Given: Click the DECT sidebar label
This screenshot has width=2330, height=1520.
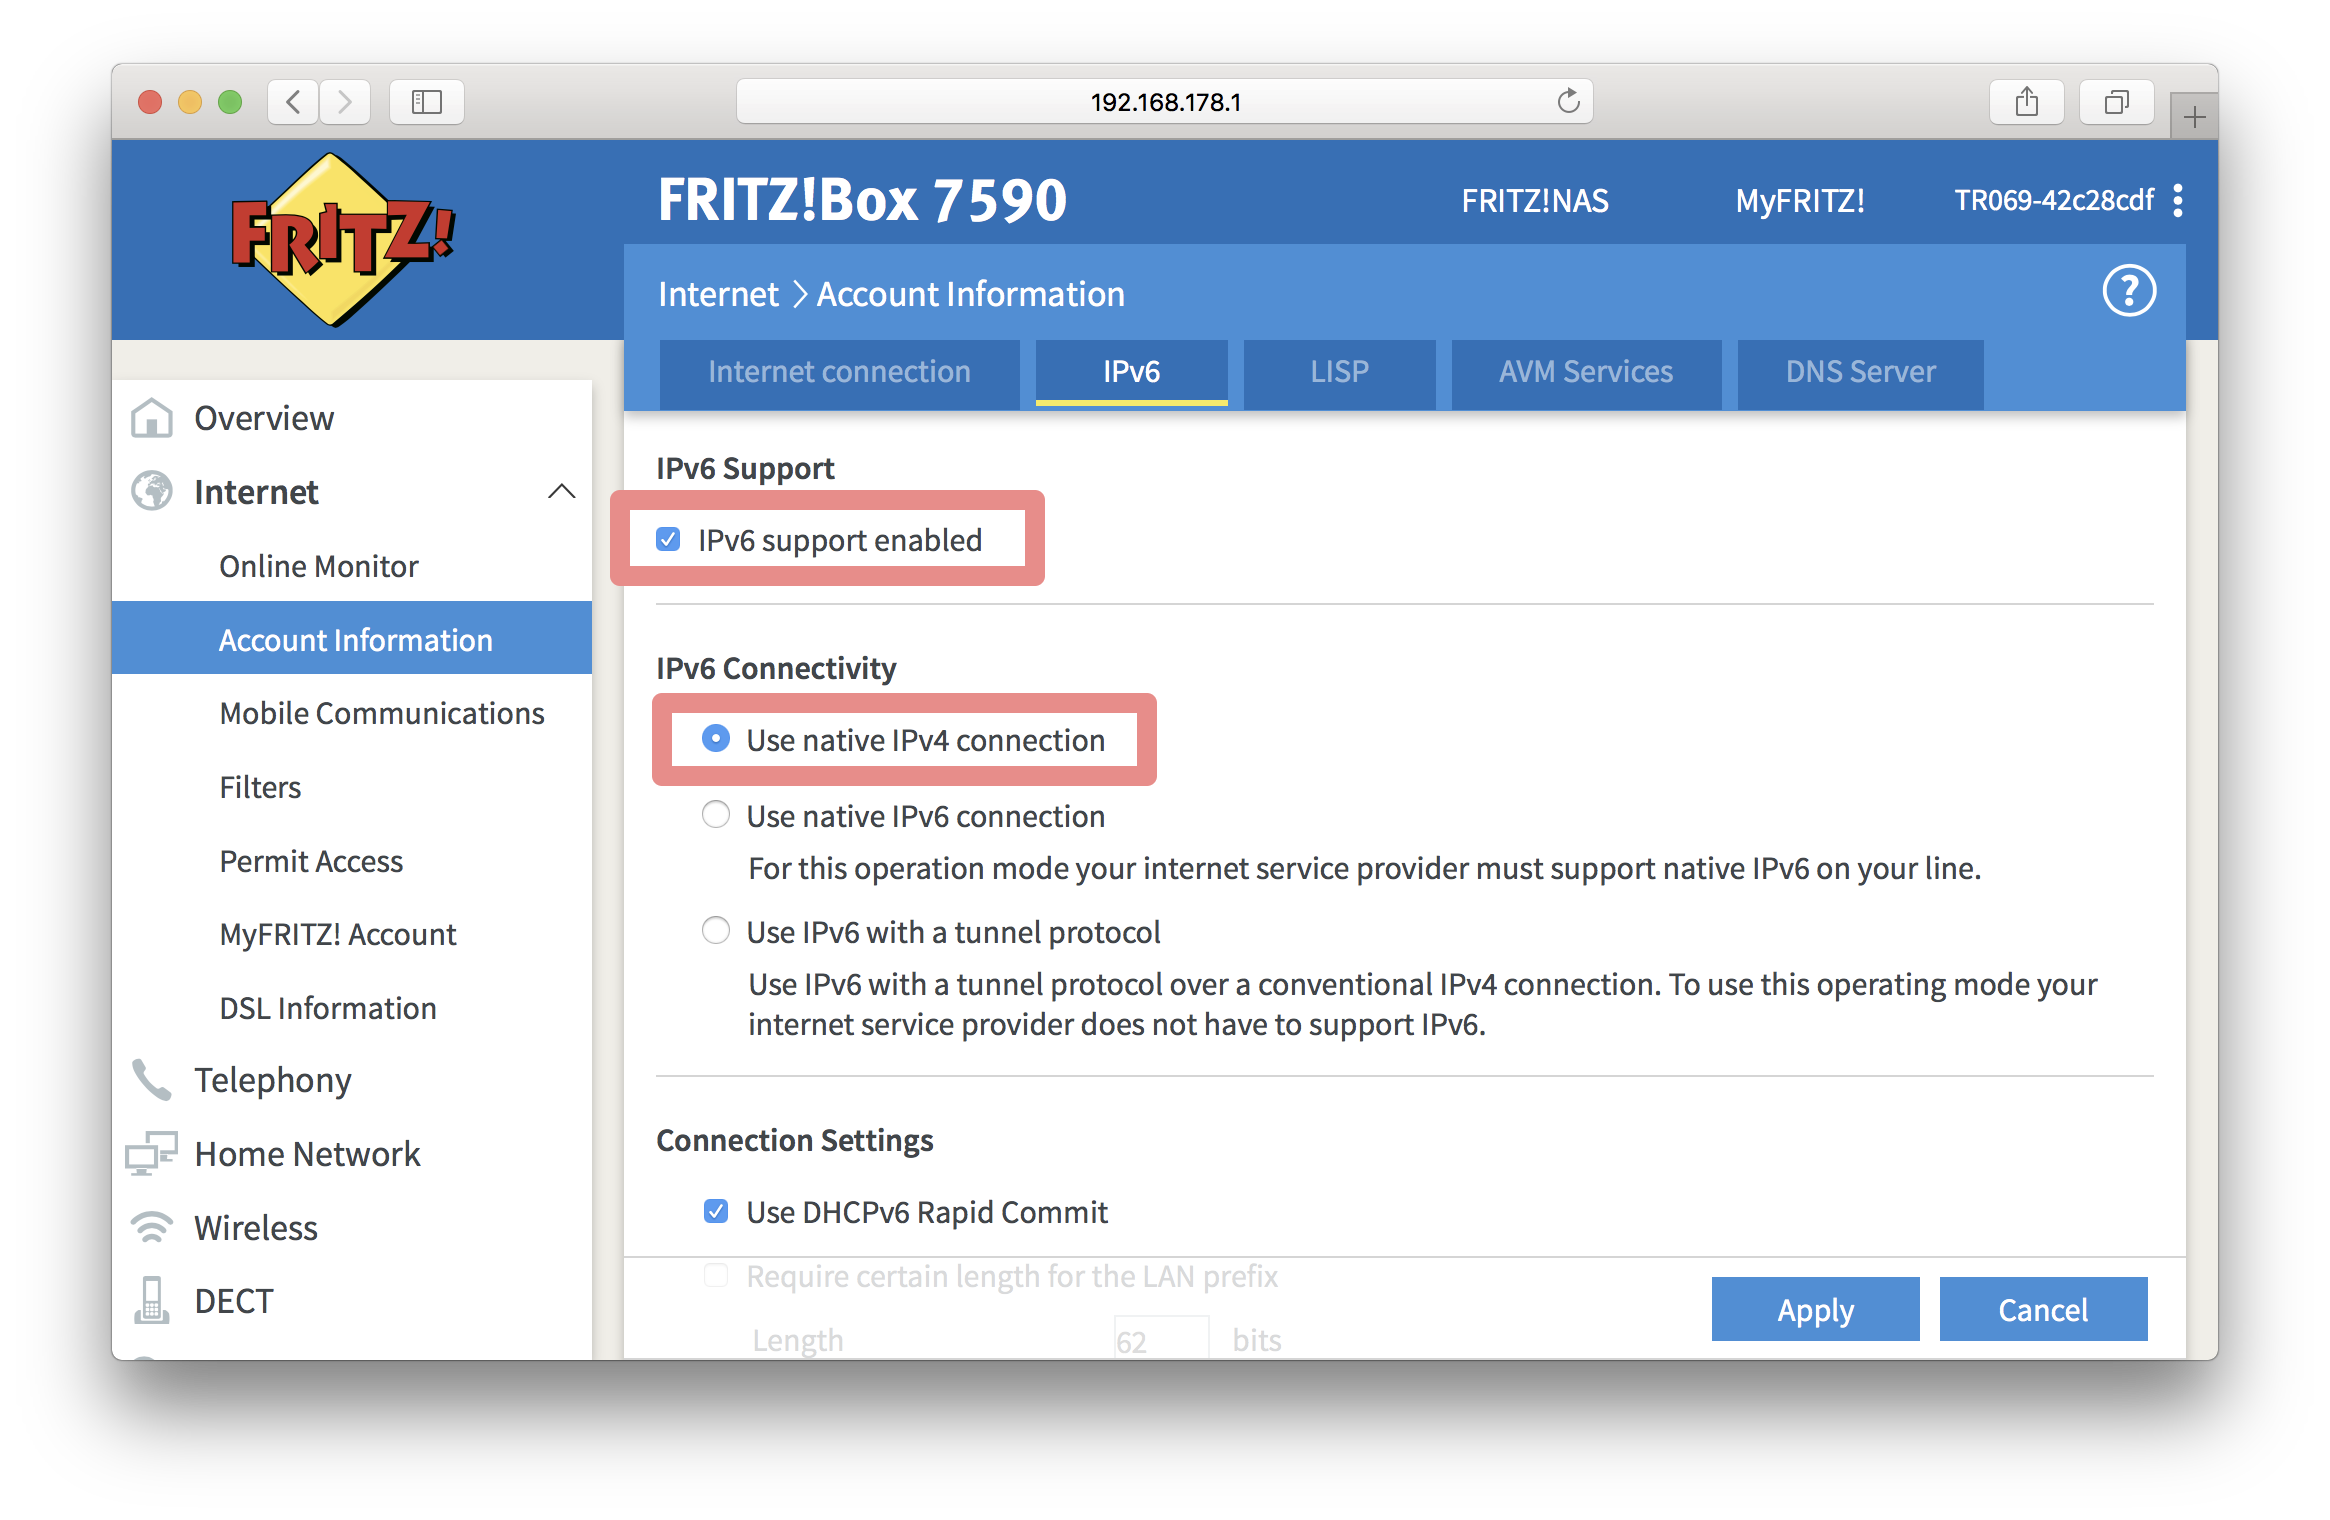Looking at the screenshot, I should pos(234,1300).
